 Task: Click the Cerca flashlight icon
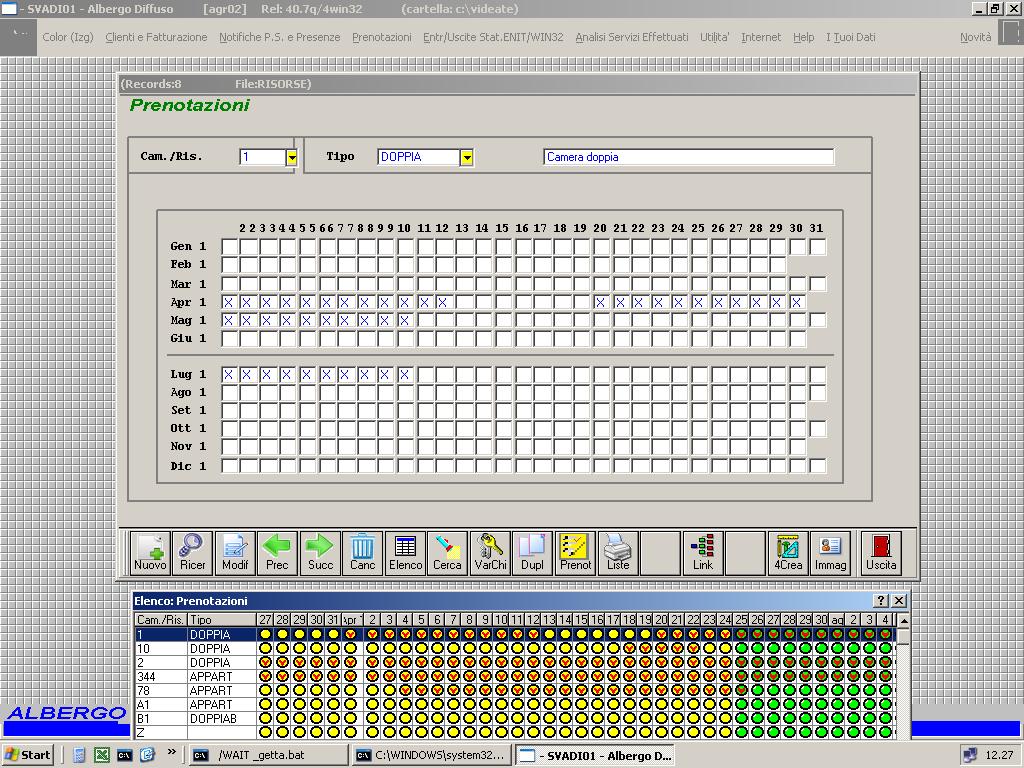tap(447, 553)
